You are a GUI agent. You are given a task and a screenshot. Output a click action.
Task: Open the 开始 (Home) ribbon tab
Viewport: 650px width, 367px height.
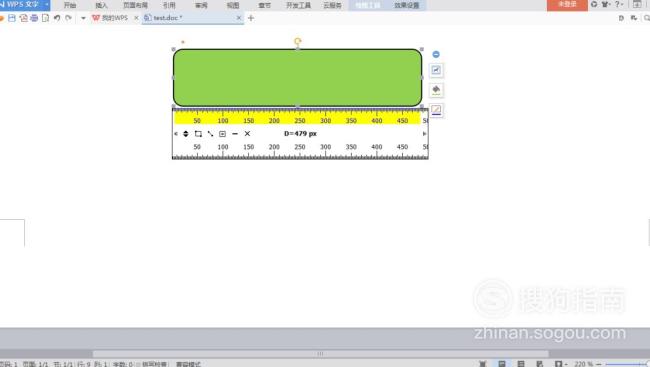coord(70,5)
